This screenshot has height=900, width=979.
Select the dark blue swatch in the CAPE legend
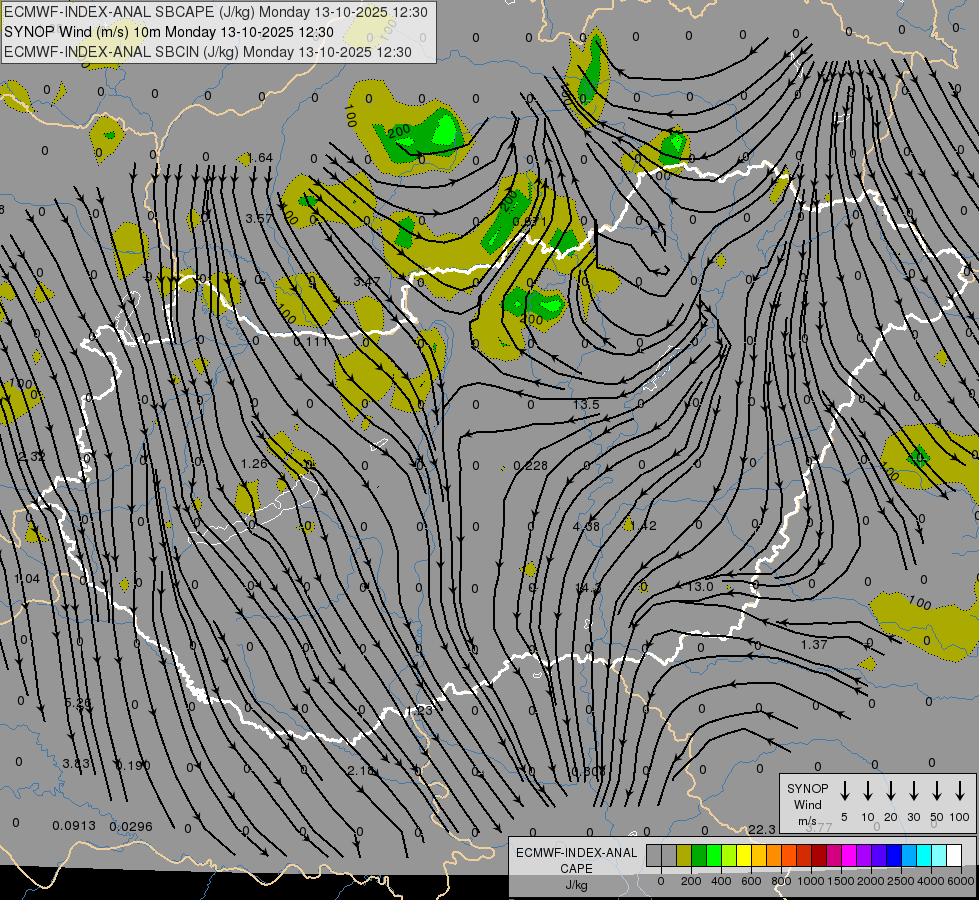(894, 855)
